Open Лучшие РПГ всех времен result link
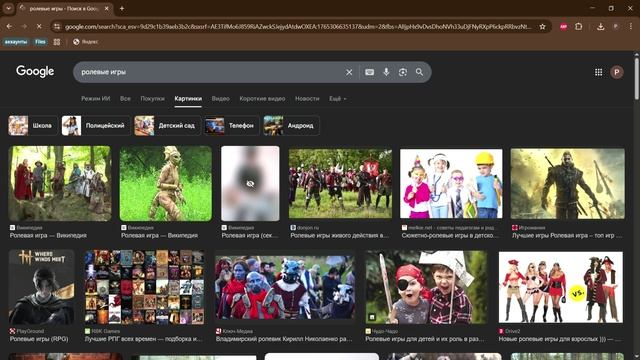The width and height of the screenshot is (640, 360). (143, 339)
